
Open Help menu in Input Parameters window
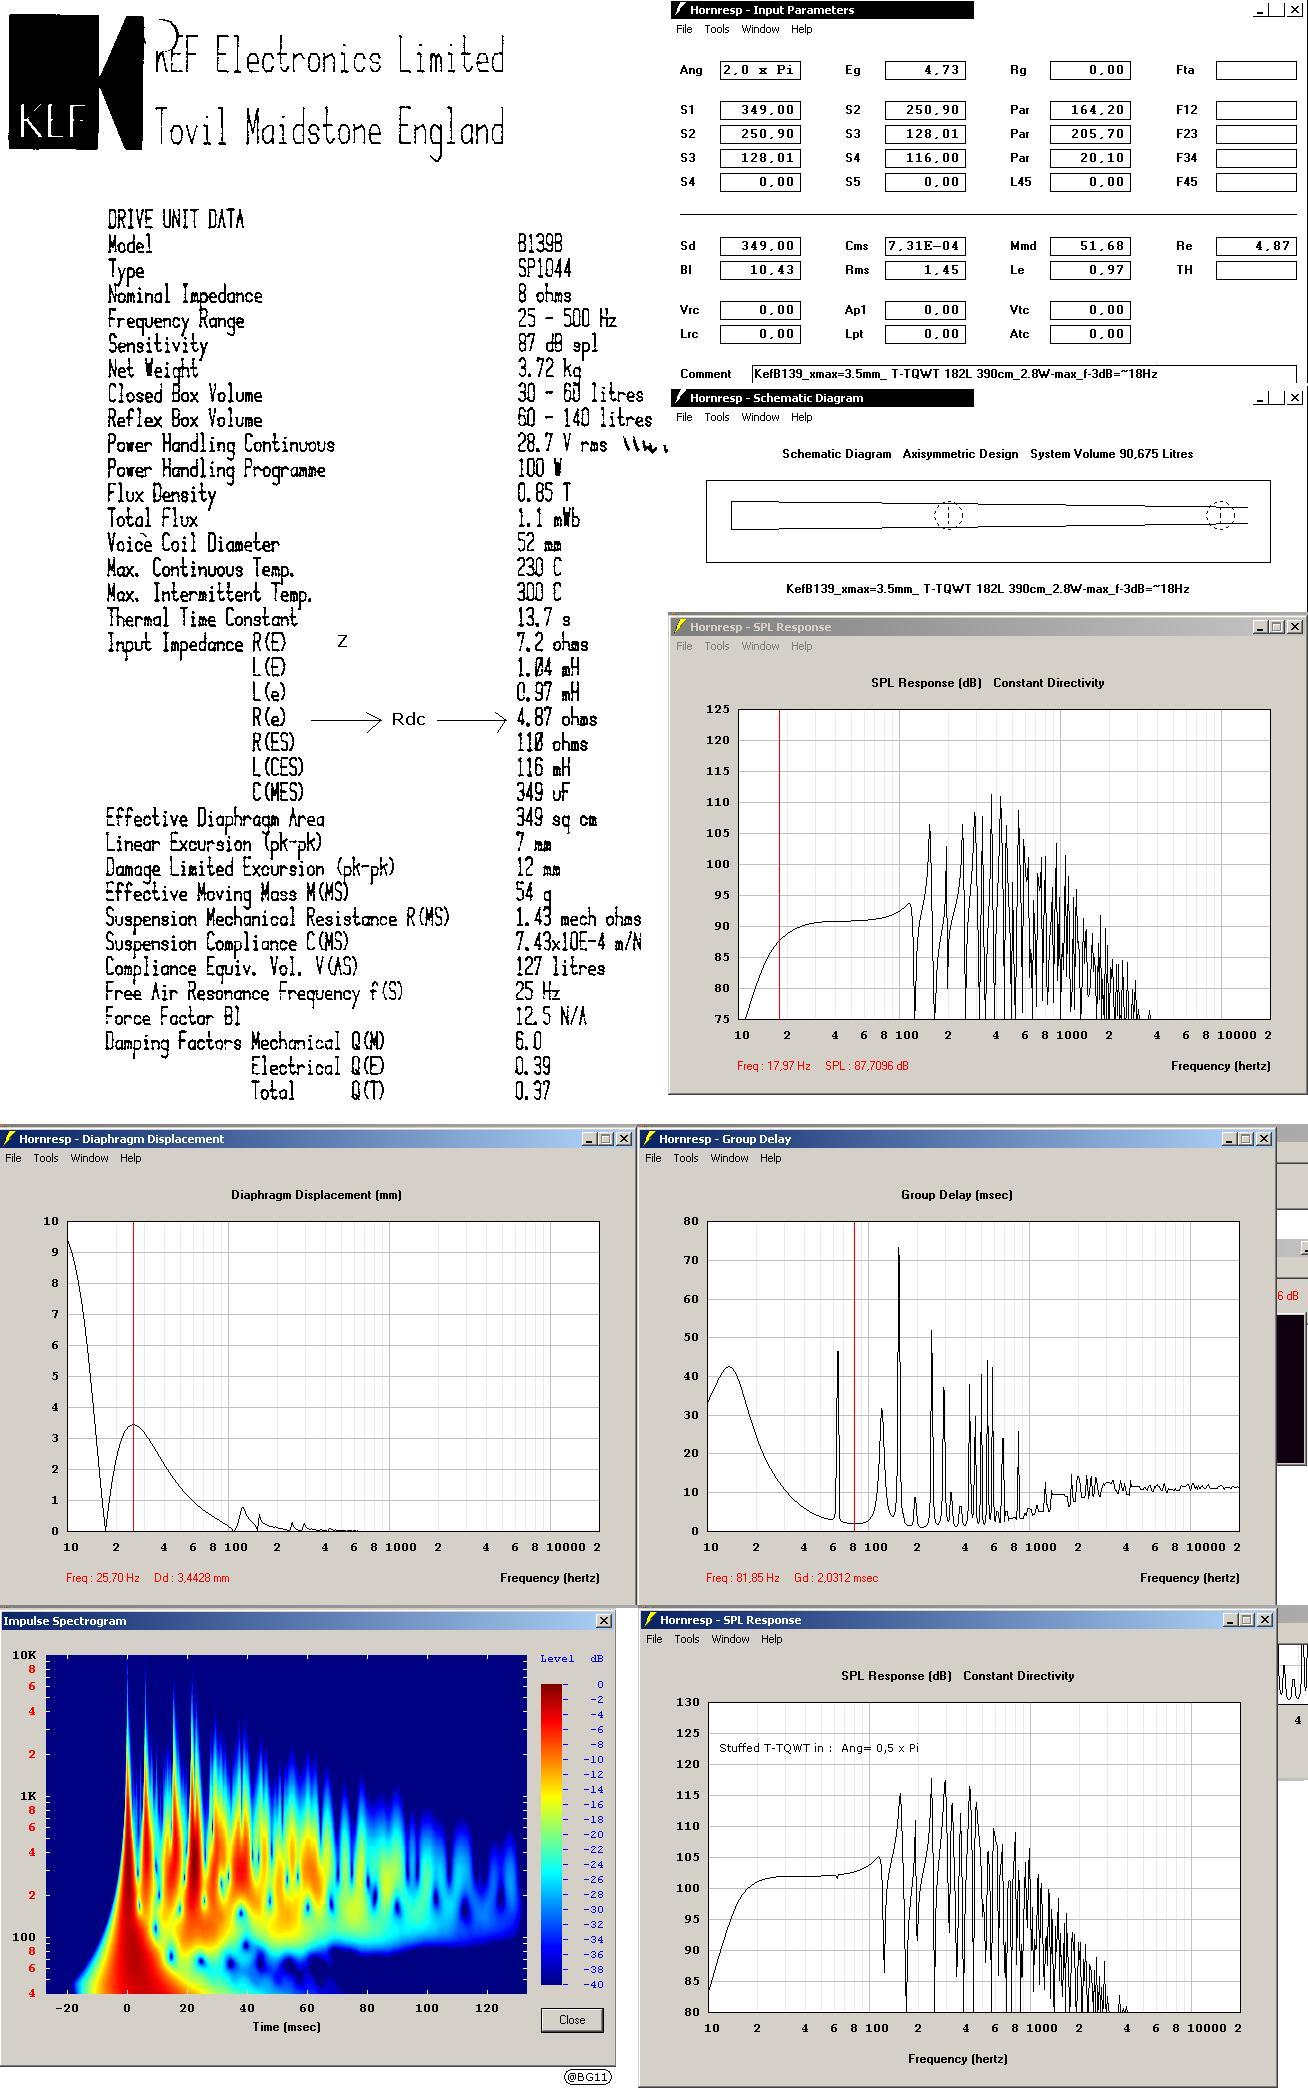802,29
